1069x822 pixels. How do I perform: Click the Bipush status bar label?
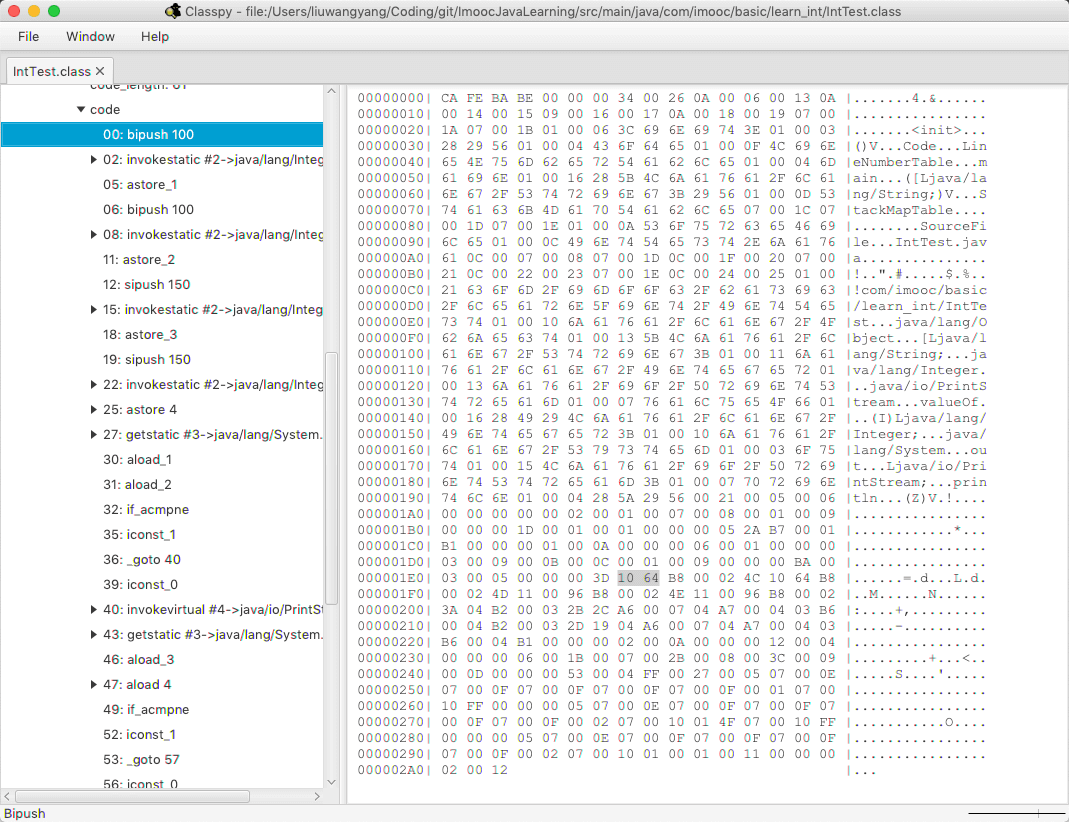(25, 813)
